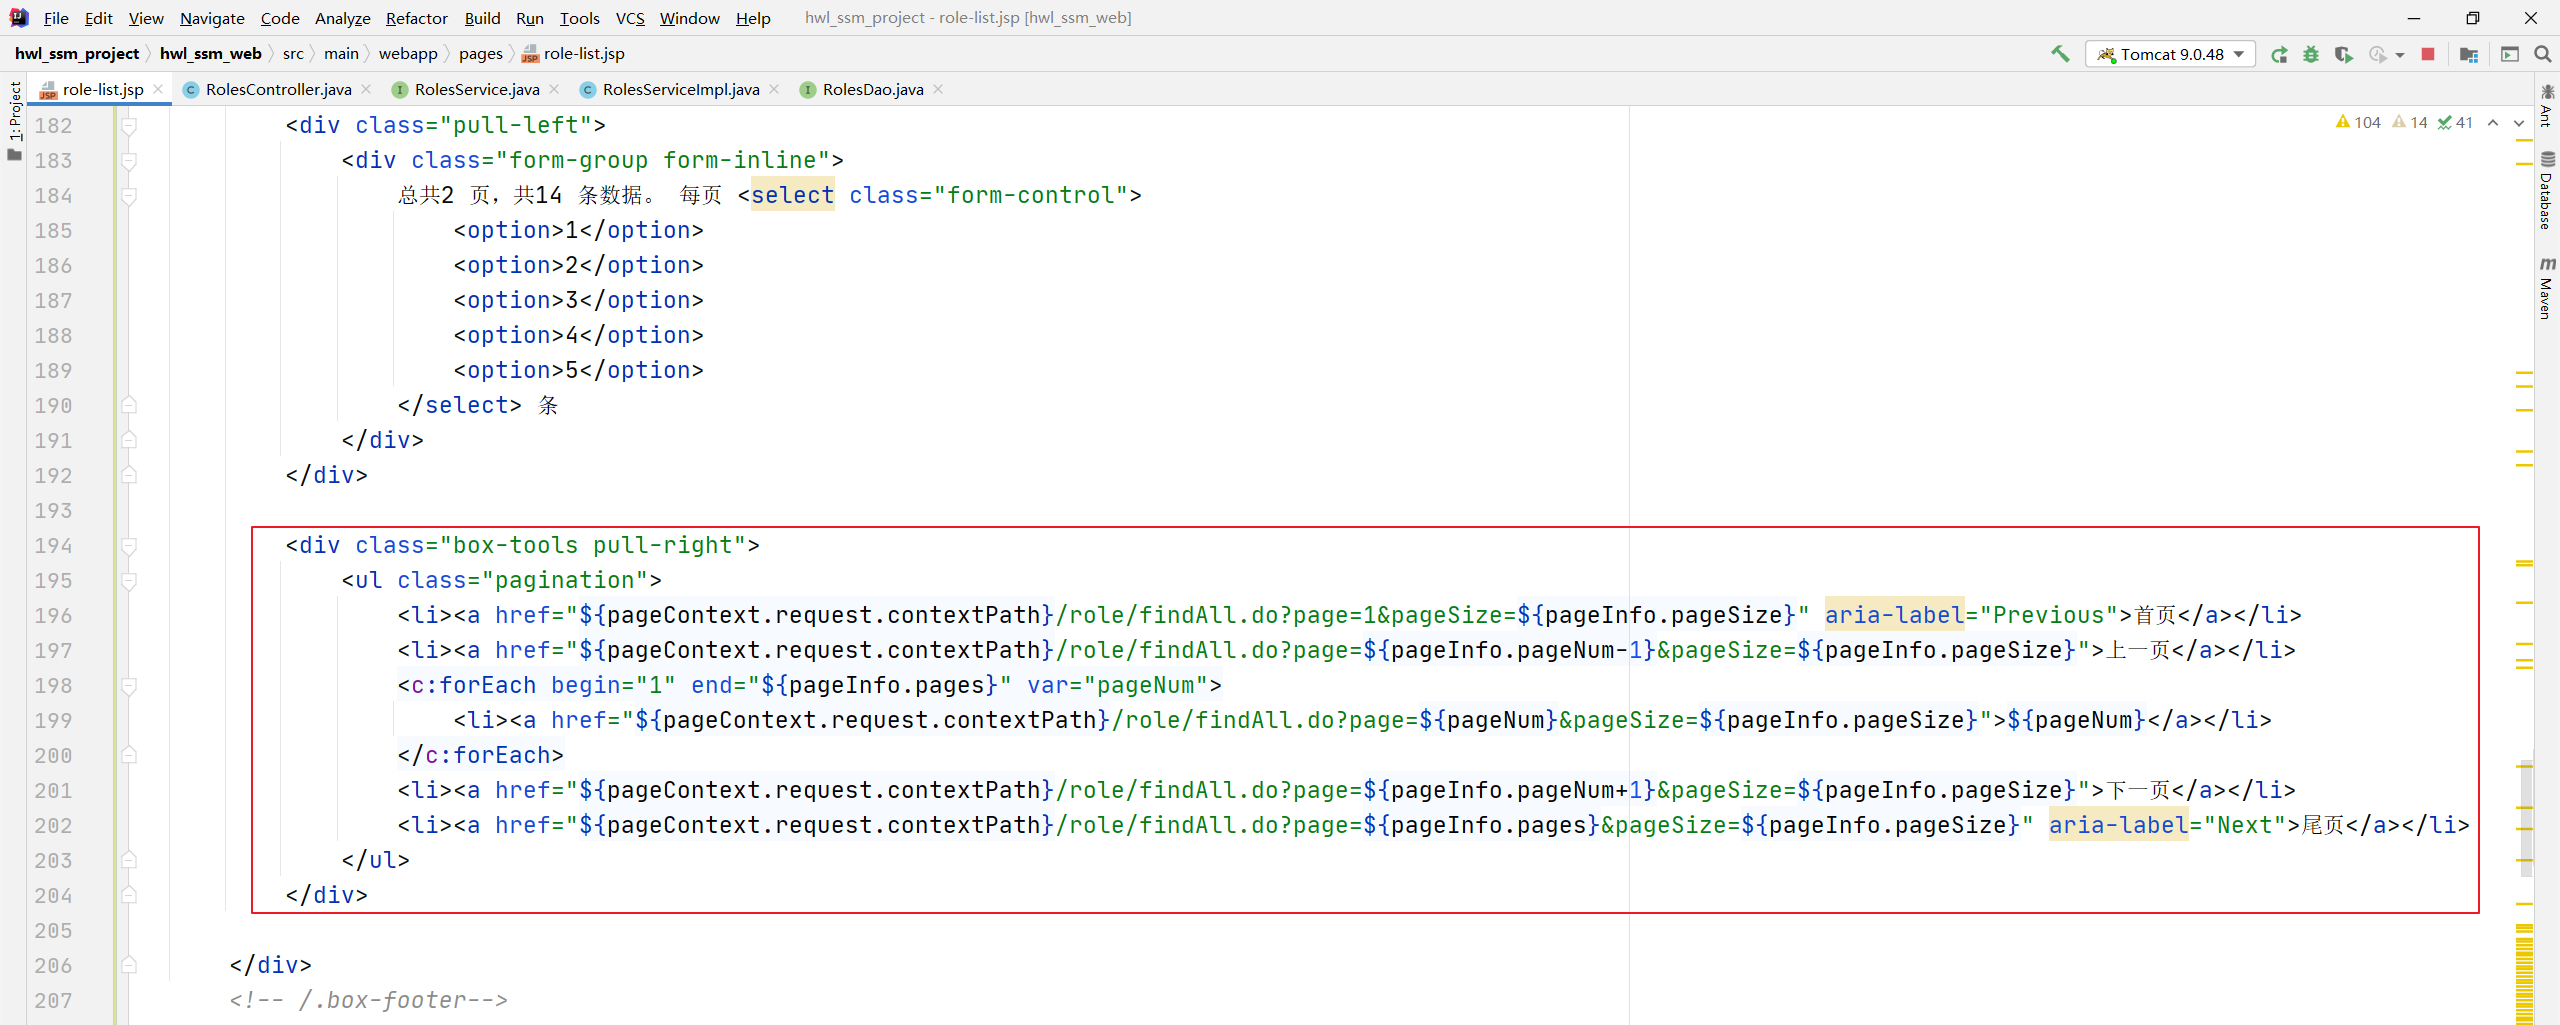Screen dimensions: 2560x1025
Task: Click the 41 typos indicator
Action: (2455, 122)
